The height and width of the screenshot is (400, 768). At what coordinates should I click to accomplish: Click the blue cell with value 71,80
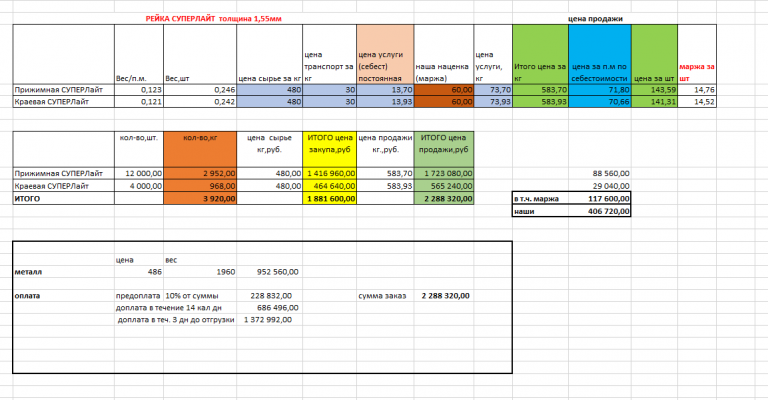pos(600,90)
